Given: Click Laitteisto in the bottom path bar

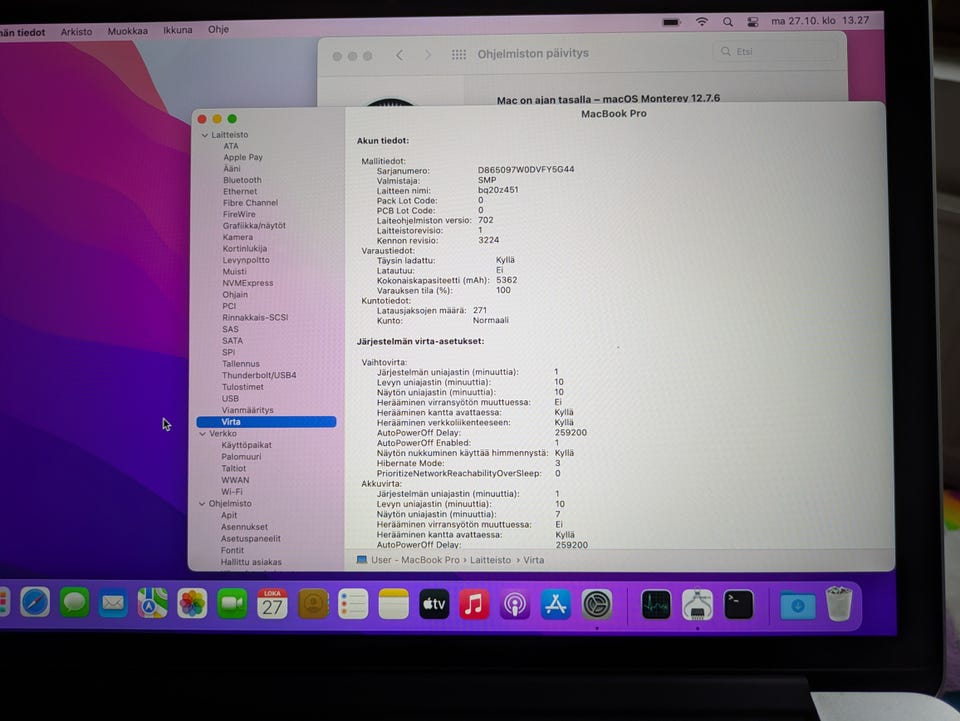Looking at the screenshot, I should click(490, 561).
